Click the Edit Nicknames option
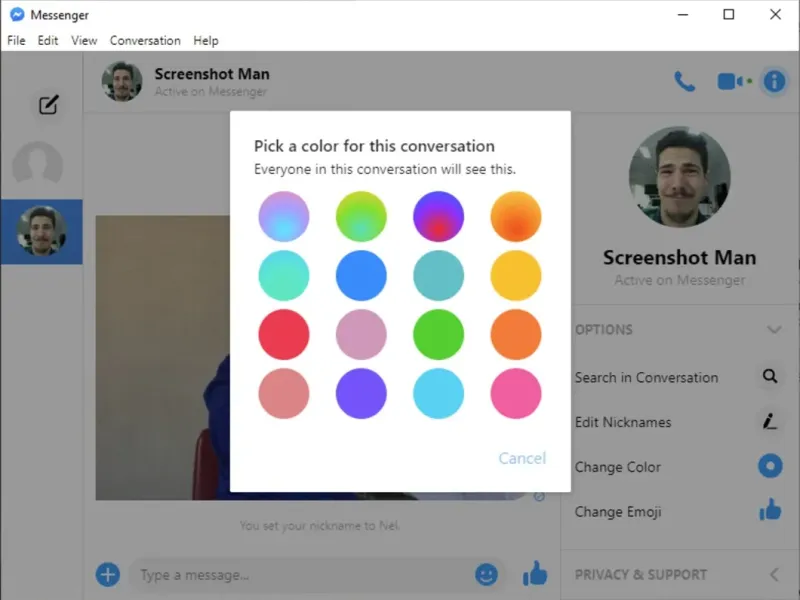Image resolution: width=800 pixels, height=600 pixels. 623,422
